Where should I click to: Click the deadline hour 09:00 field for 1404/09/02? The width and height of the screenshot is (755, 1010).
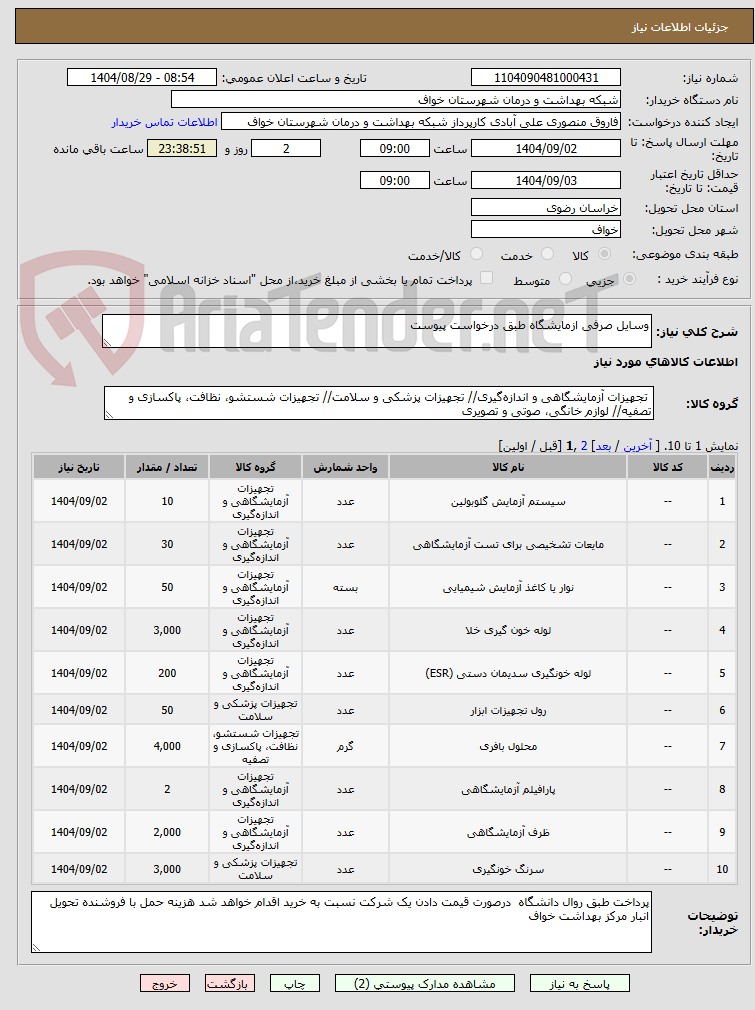pos(394,148)
